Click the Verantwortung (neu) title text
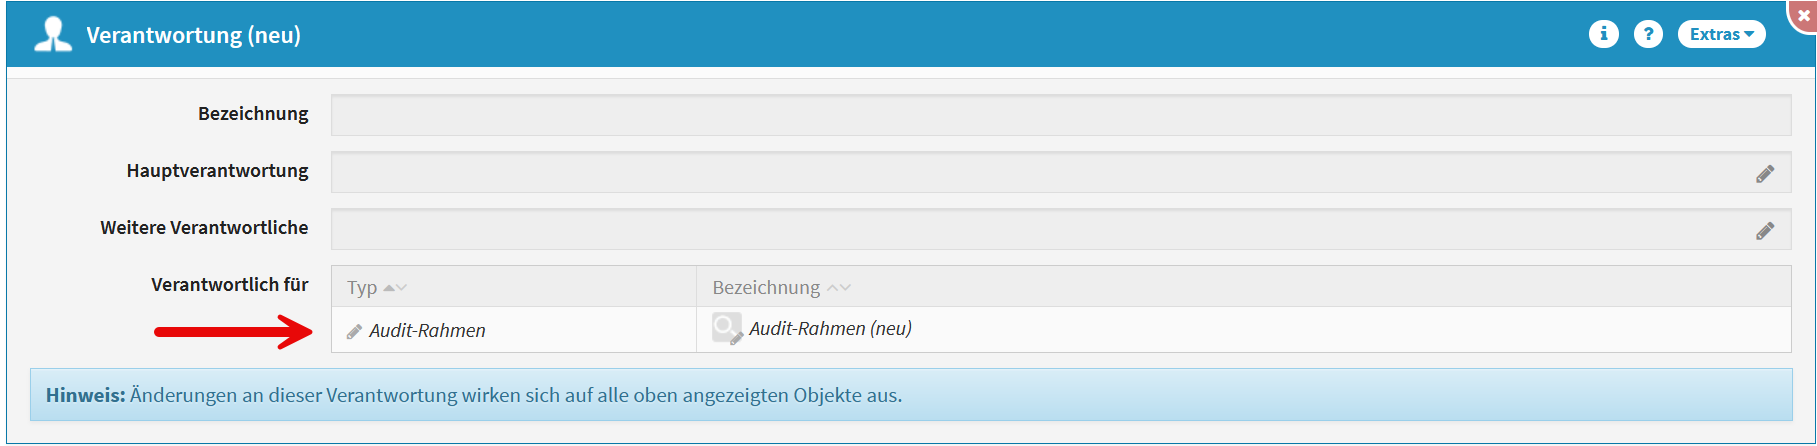Screen dimensions: 1817x446 [193, 35]
